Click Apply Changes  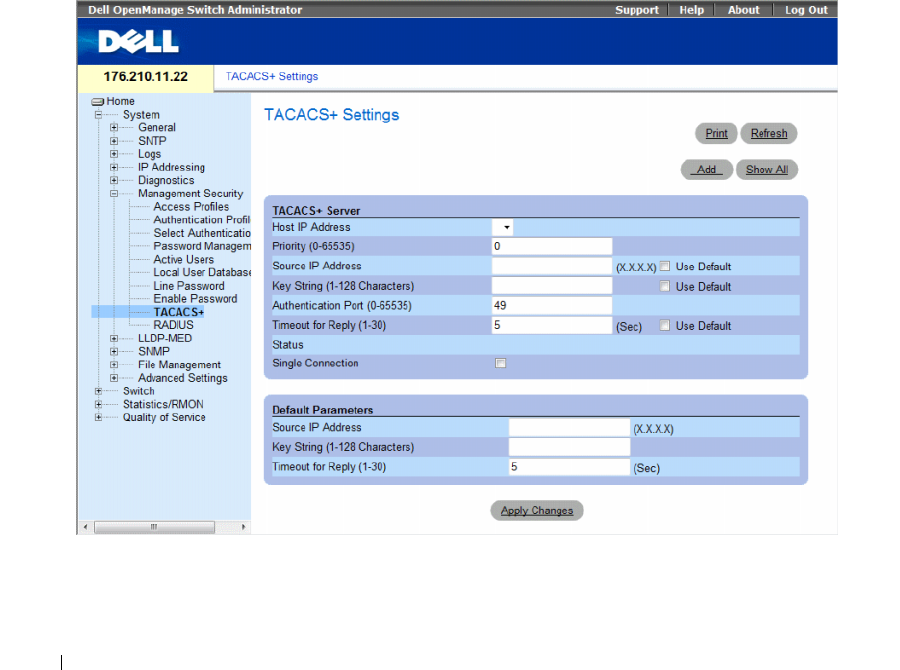coord(537,510)
